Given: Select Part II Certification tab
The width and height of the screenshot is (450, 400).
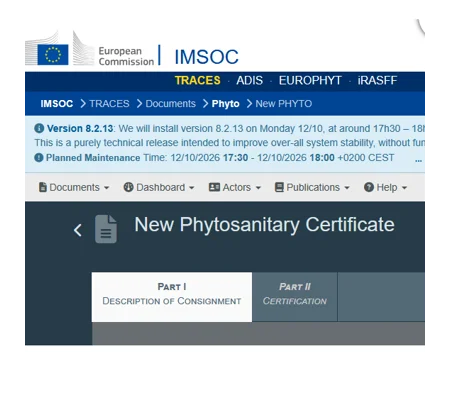Looking at the screenshot, I should pos(295,297).
